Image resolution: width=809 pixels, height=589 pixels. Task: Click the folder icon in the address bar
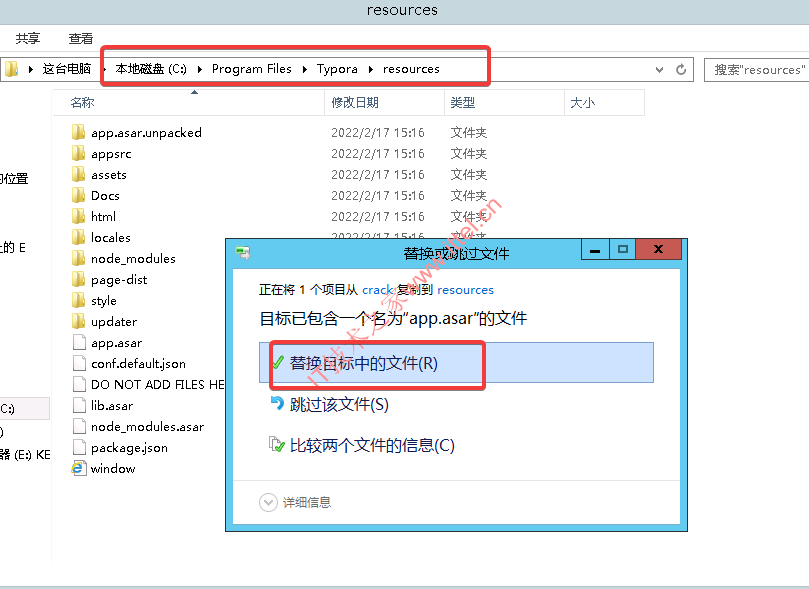click(11, 69)
